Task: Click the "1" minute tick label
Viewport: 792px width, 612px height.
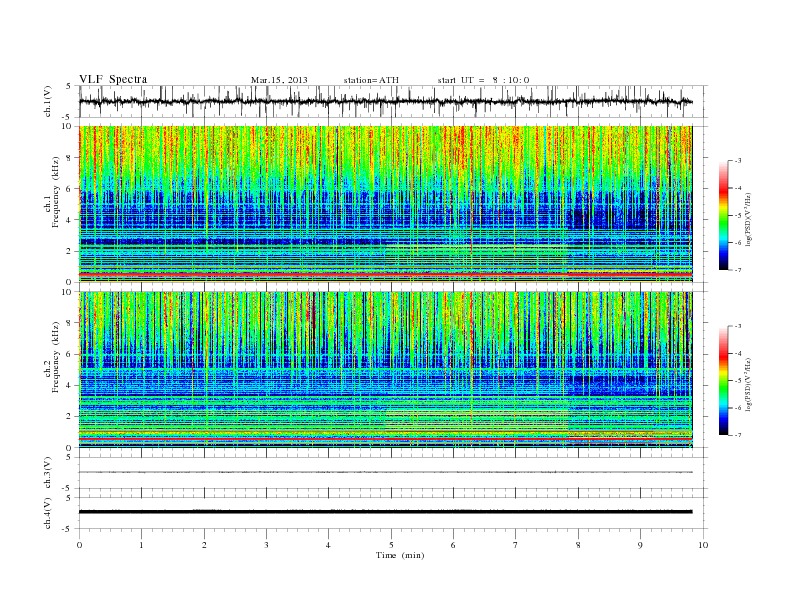Action: tap(142, 545)
